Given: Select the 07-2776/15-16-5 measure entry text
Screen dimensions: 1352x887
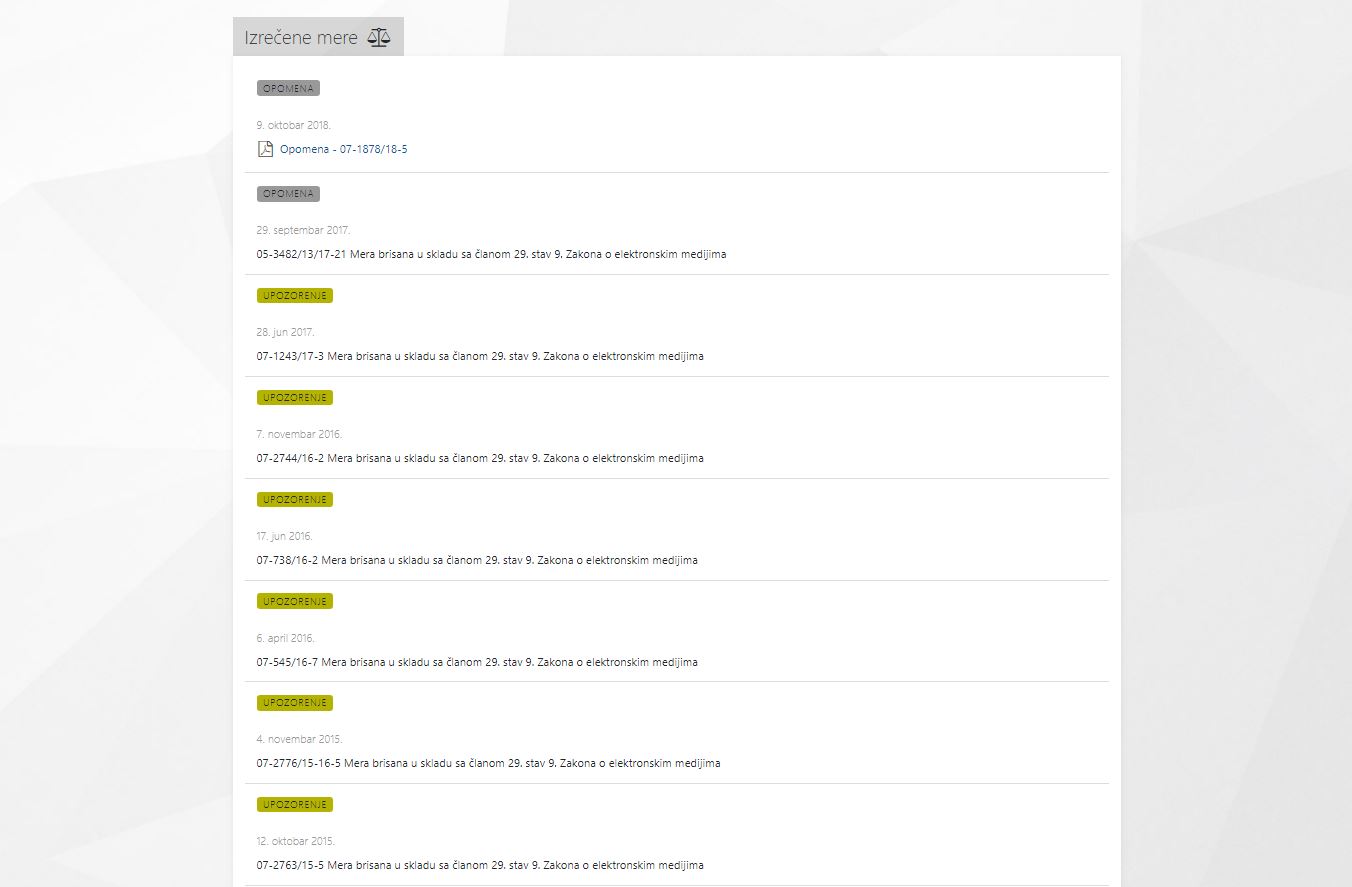Looking at the screenshot, I should click(488, 763).
